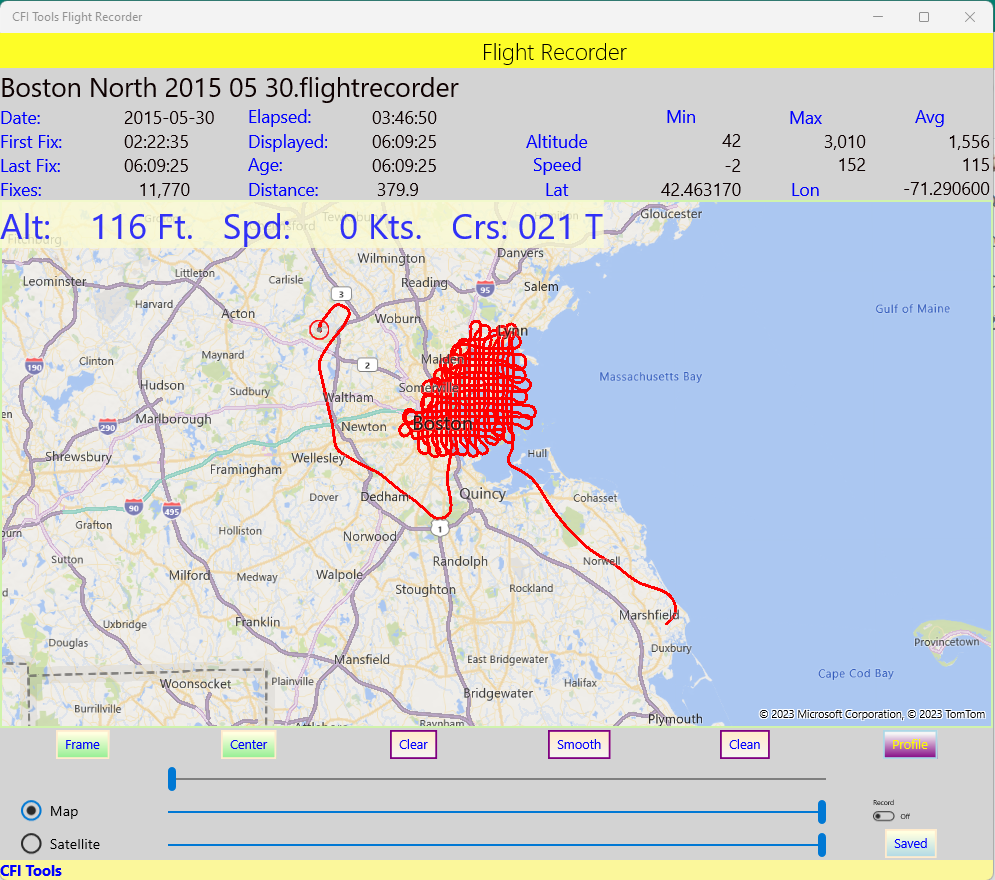
Task: Click the 'Marshfield' map label
Action: pos(649,615)
